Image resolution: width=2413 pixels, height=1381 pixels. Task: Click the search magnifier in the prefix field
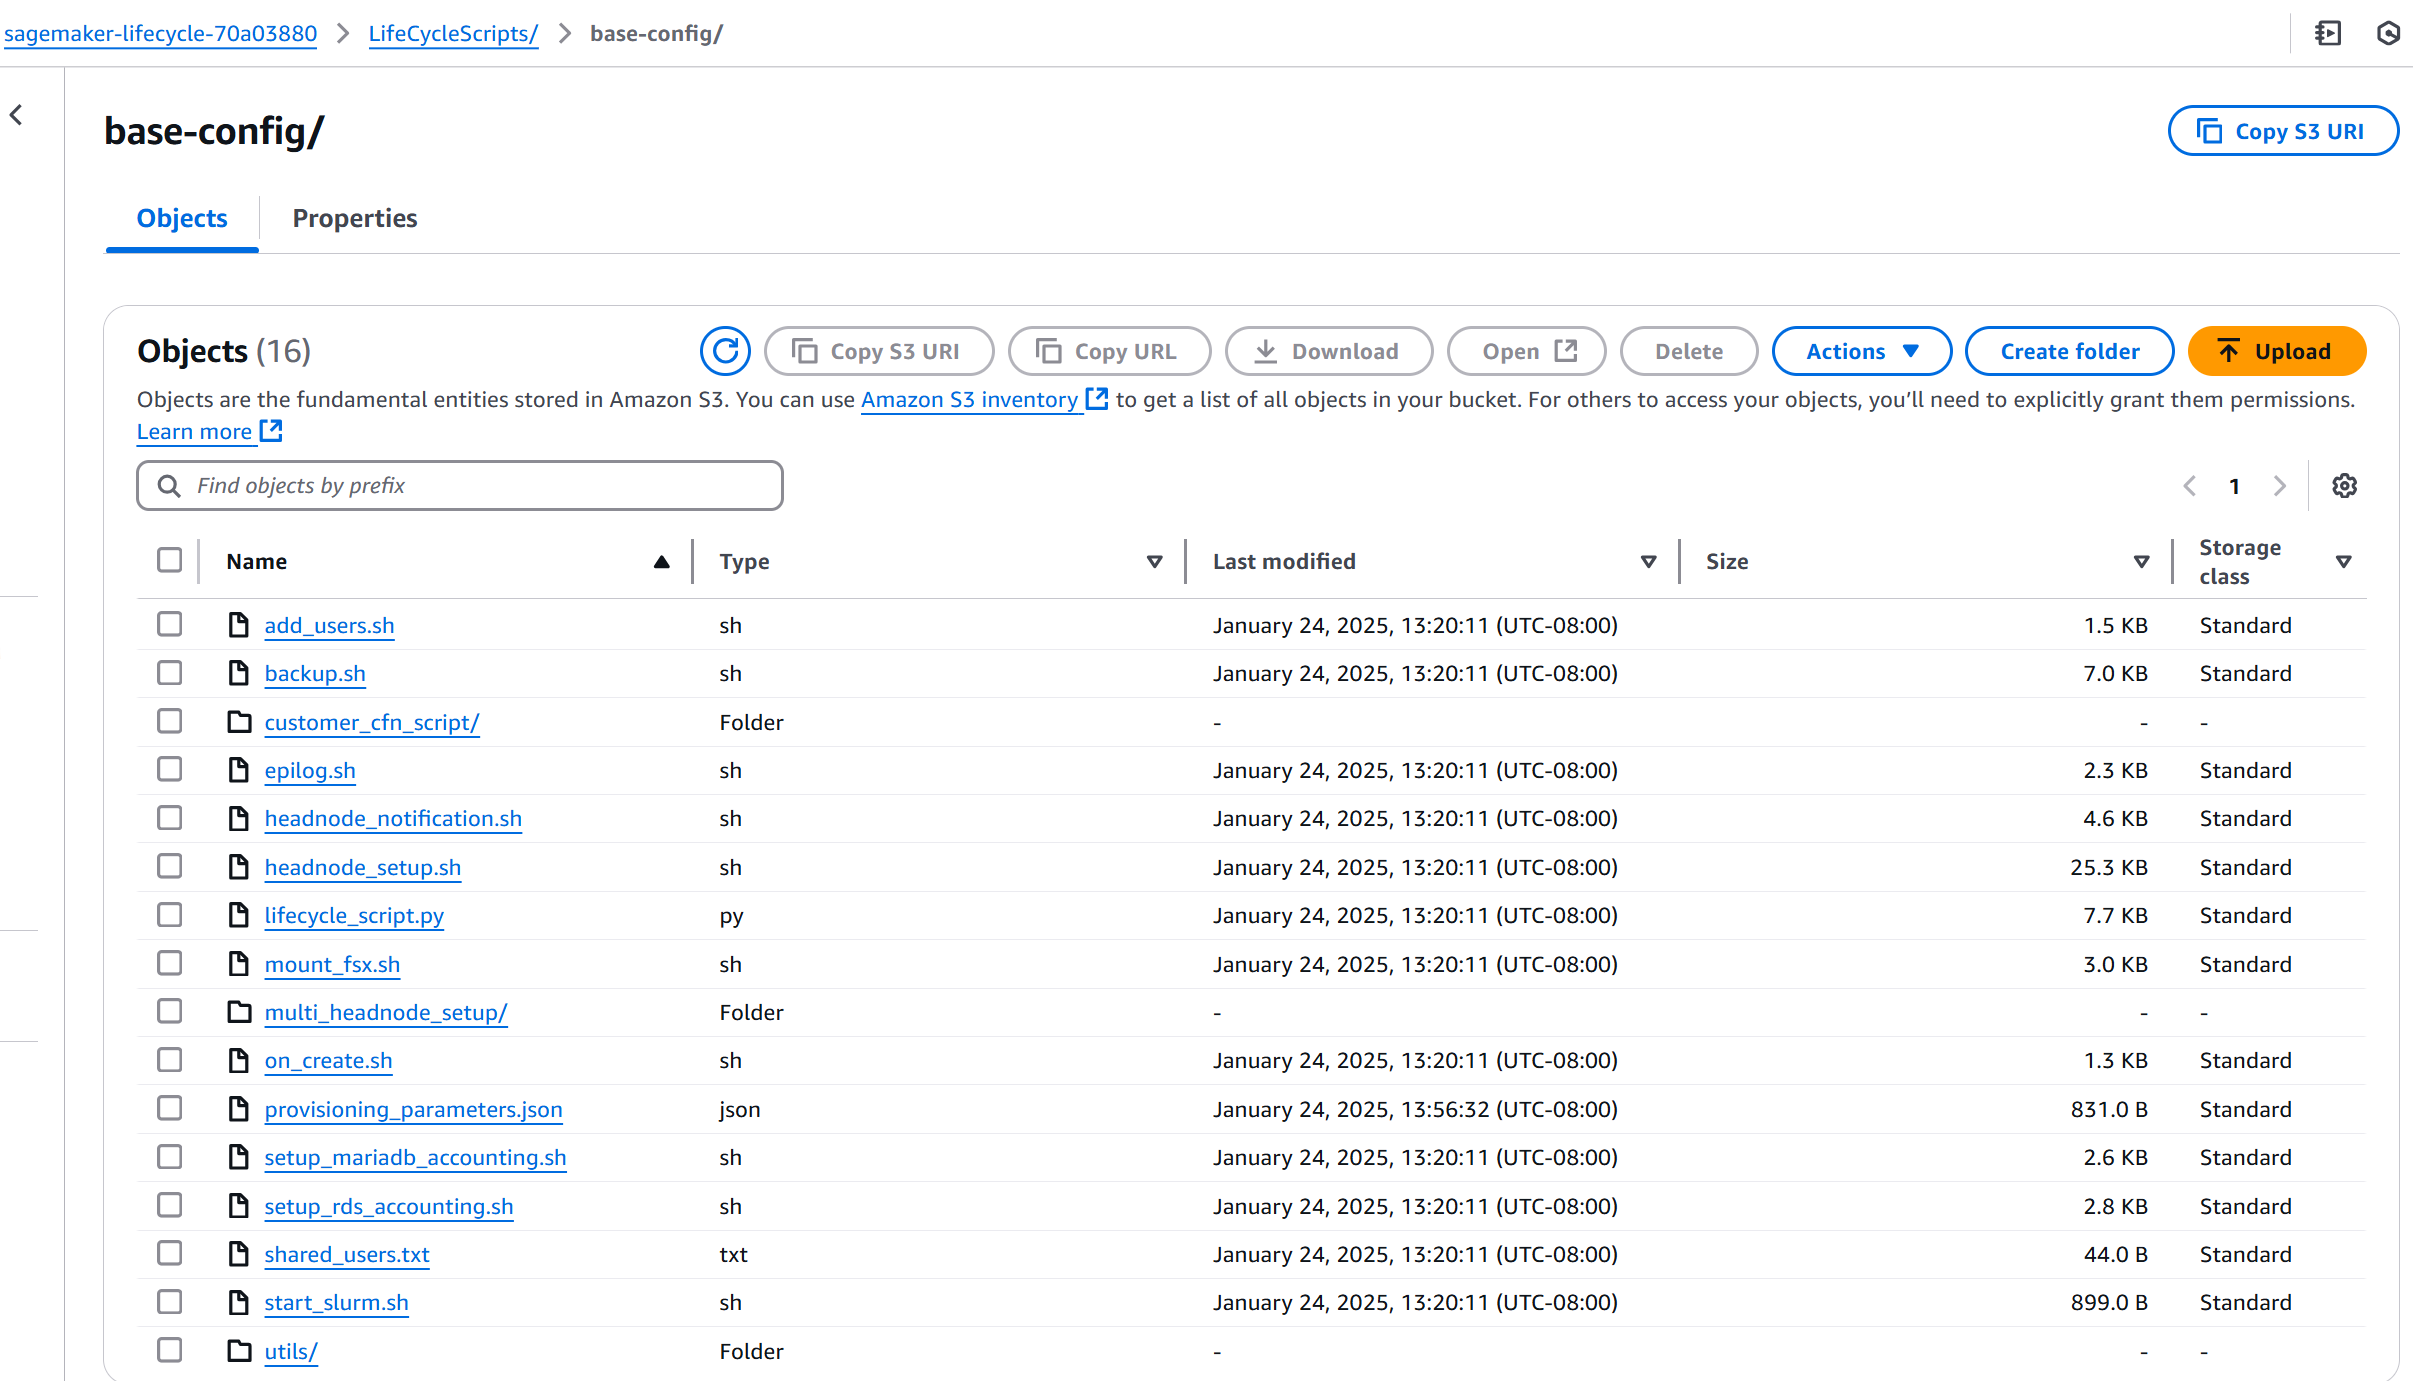pyautogui.click(x=168, y=485)
